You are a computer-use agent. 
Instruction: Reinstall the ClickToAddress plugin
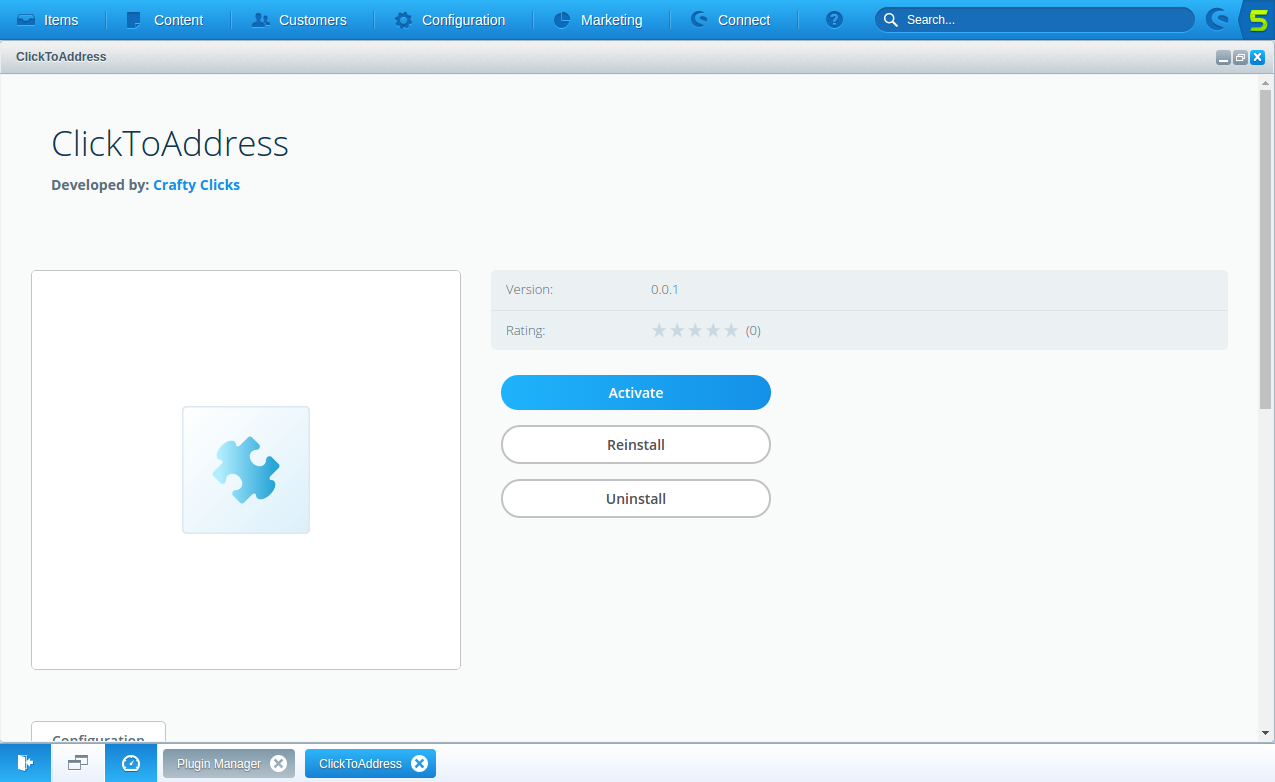point(636,445)
